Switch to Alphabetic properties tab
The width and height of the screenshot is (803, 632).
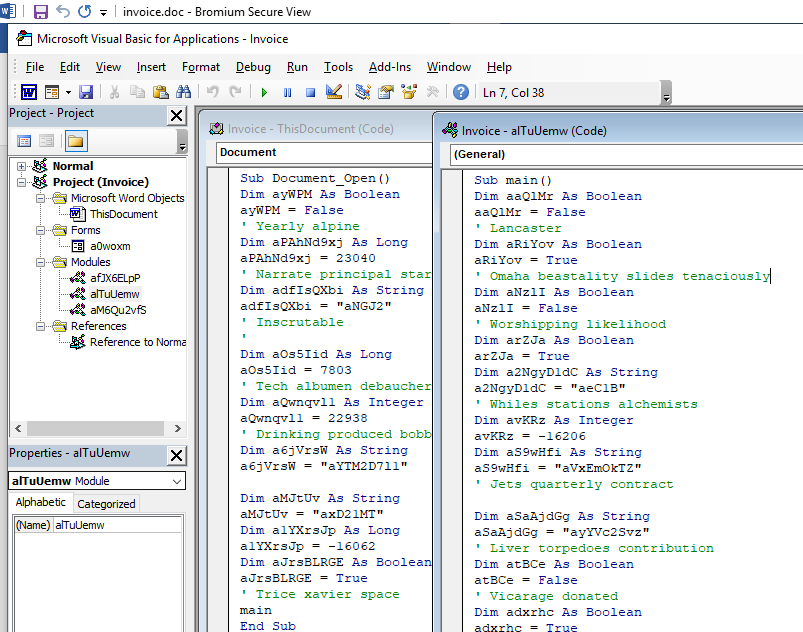coord(40,502)
